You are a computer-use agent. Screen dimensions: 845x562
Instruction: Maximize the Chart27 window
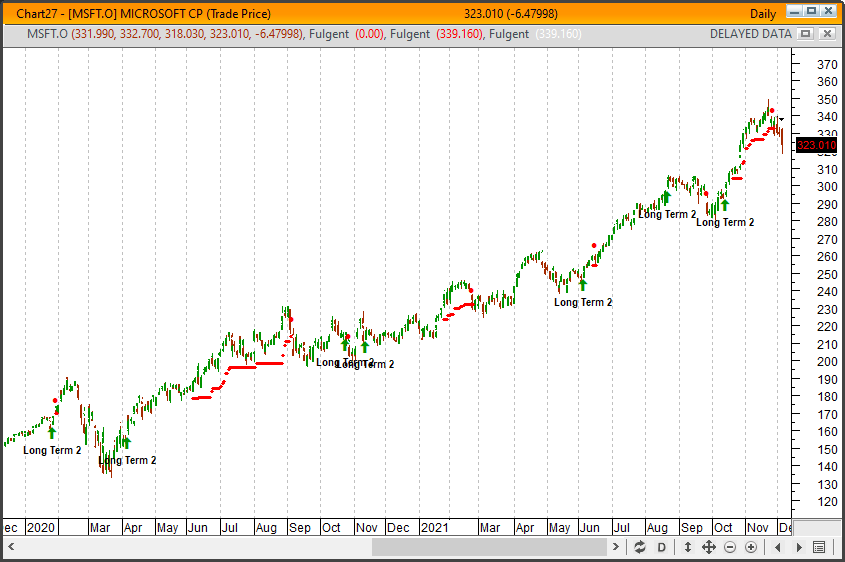point(811,11)
